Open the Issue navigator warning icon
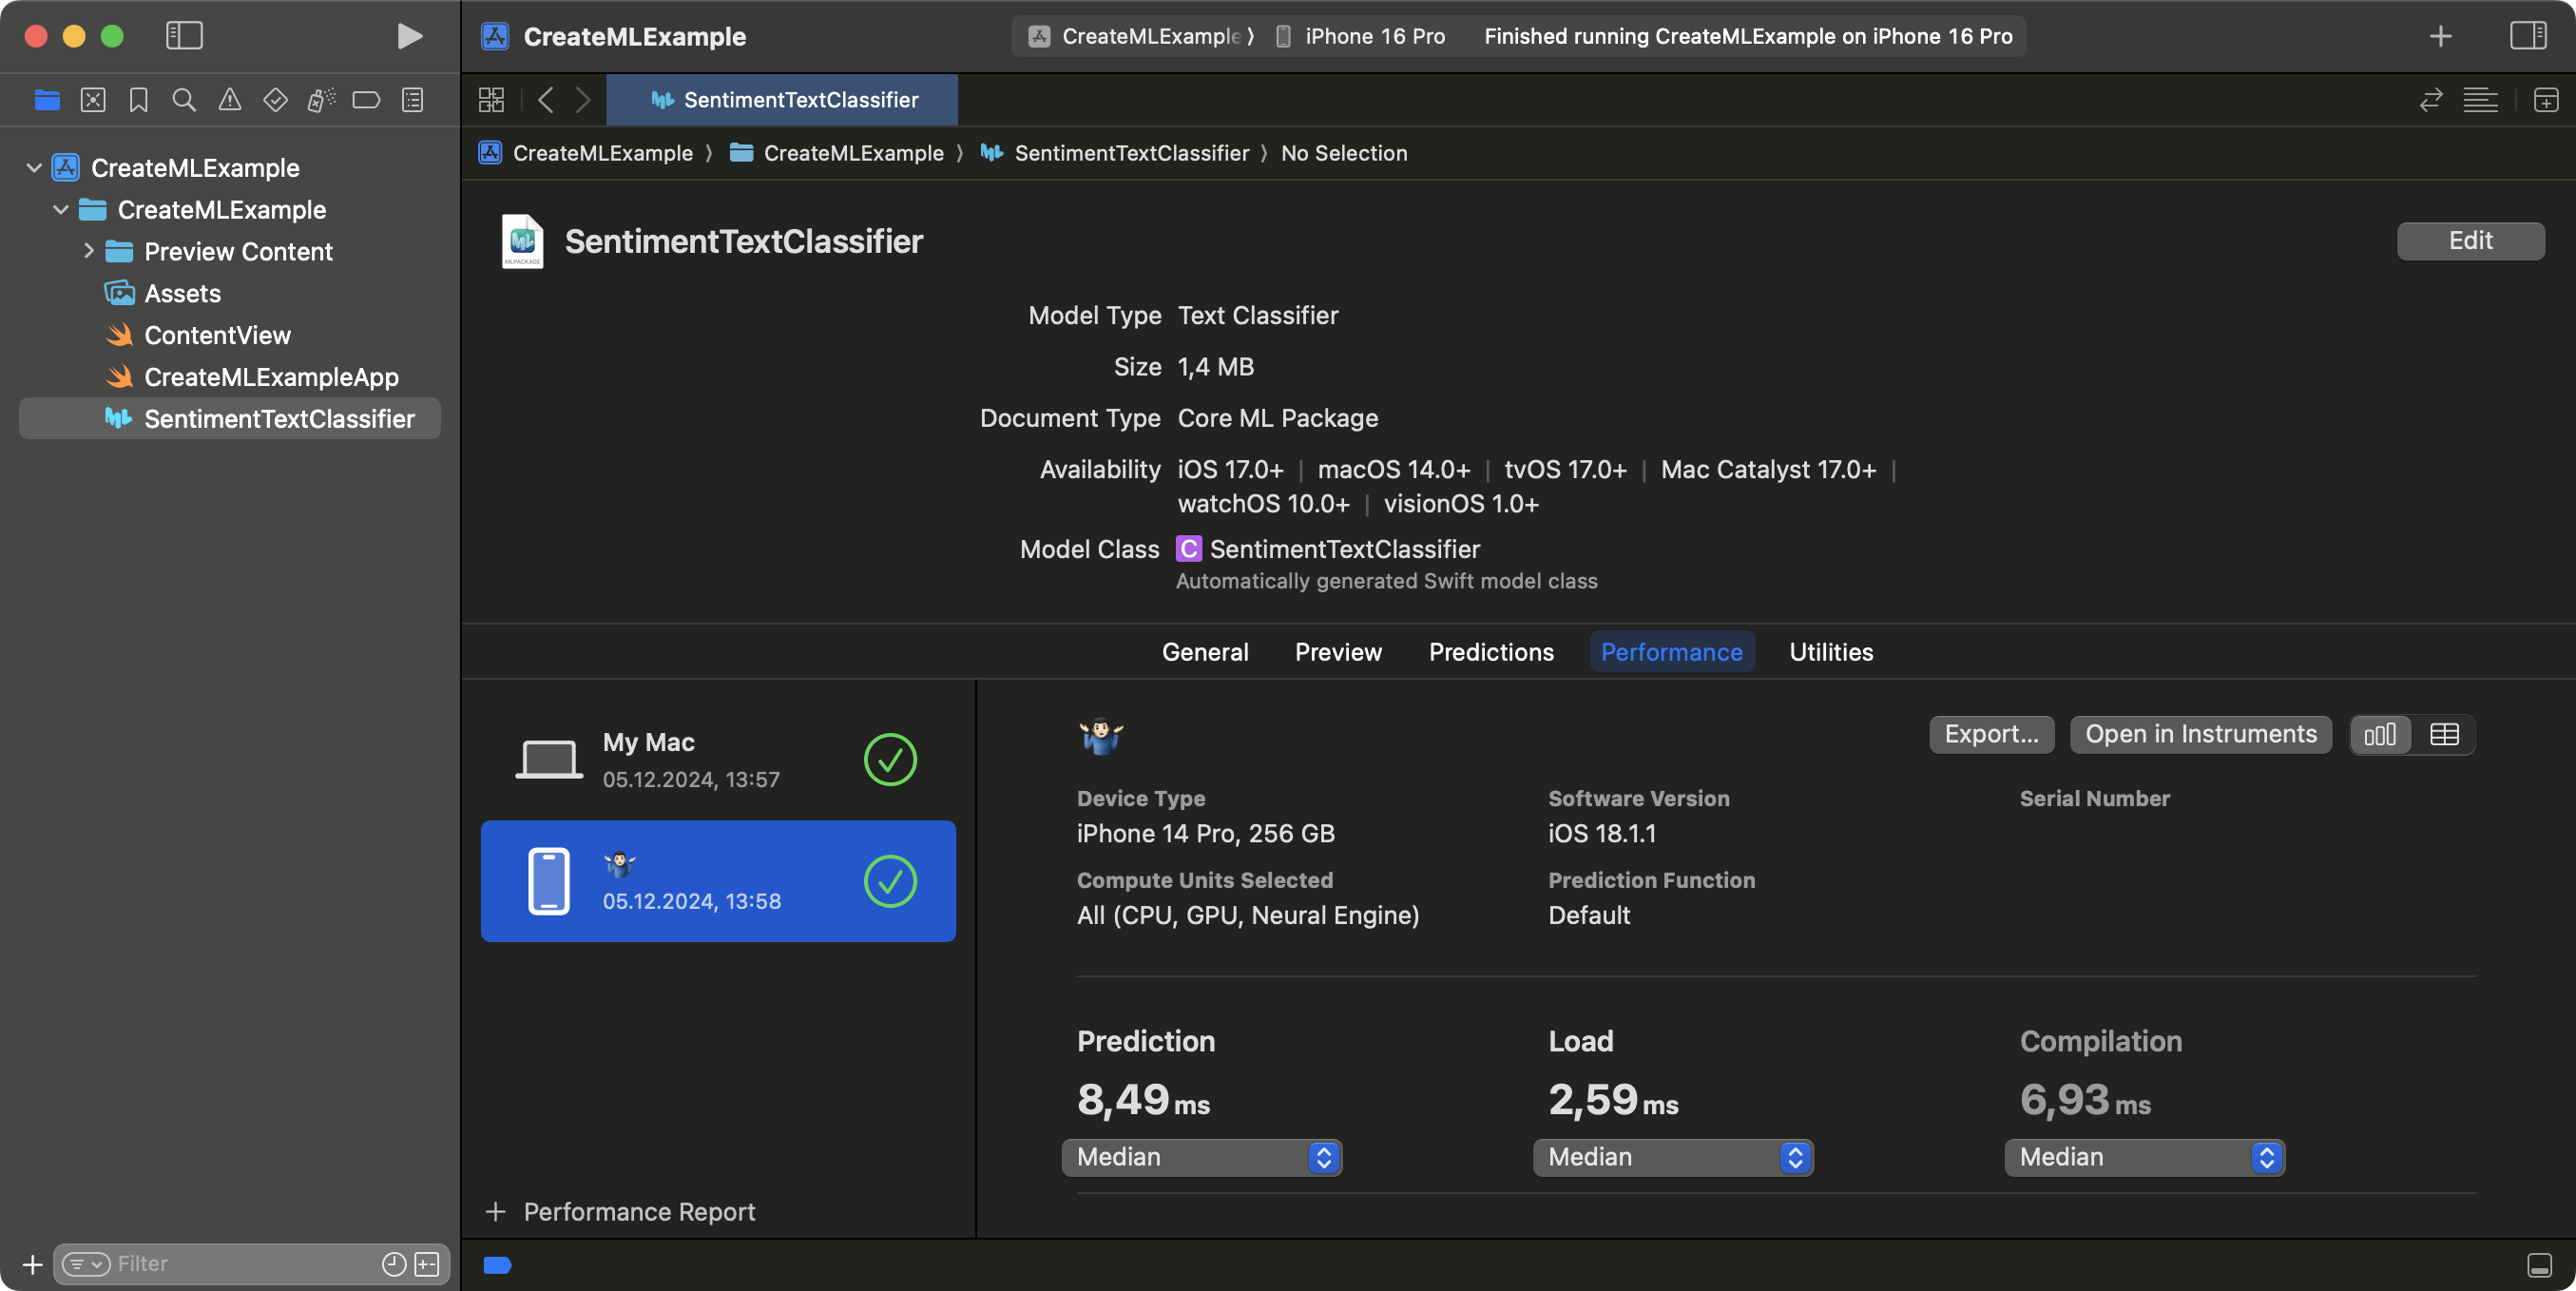Screen dimensions: 2576x1291 [230, 100]
